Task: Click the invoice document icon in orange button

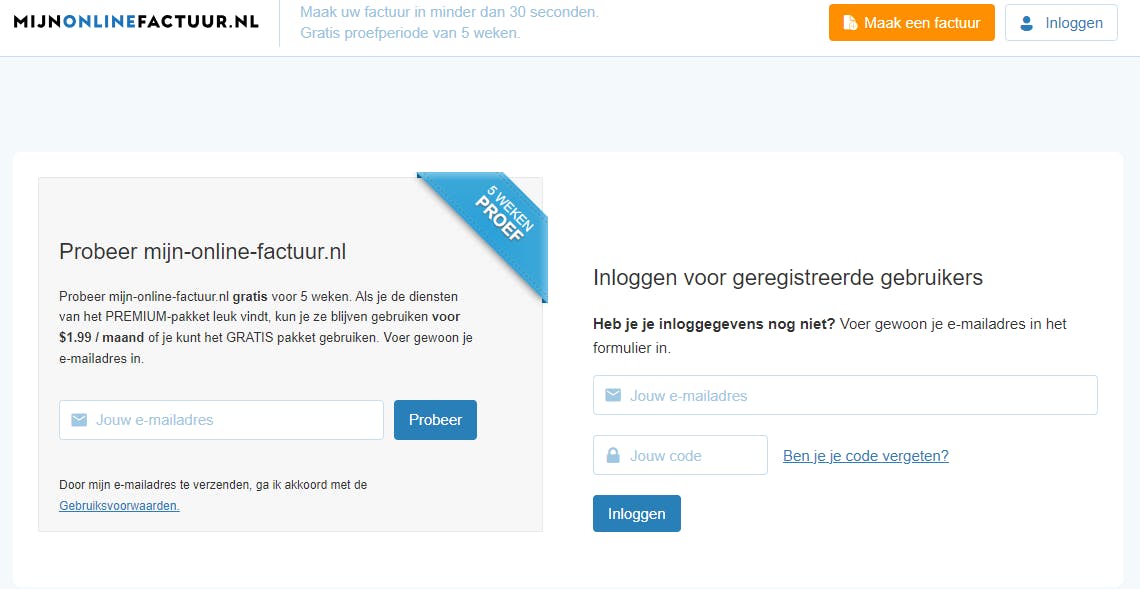Action: coord(849,23)
